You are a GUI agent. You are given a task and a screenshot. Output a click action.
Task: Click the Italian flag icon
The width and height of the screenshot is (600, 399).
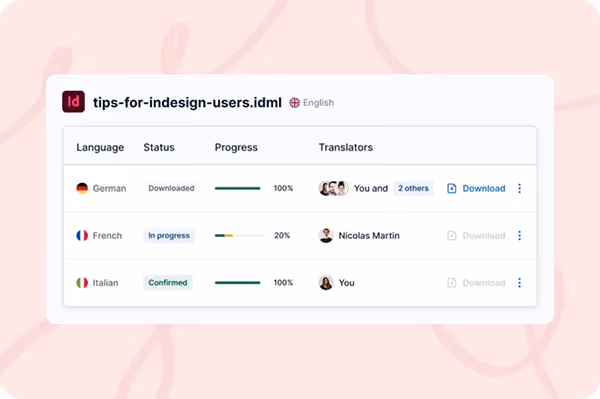tap(82, 283)
